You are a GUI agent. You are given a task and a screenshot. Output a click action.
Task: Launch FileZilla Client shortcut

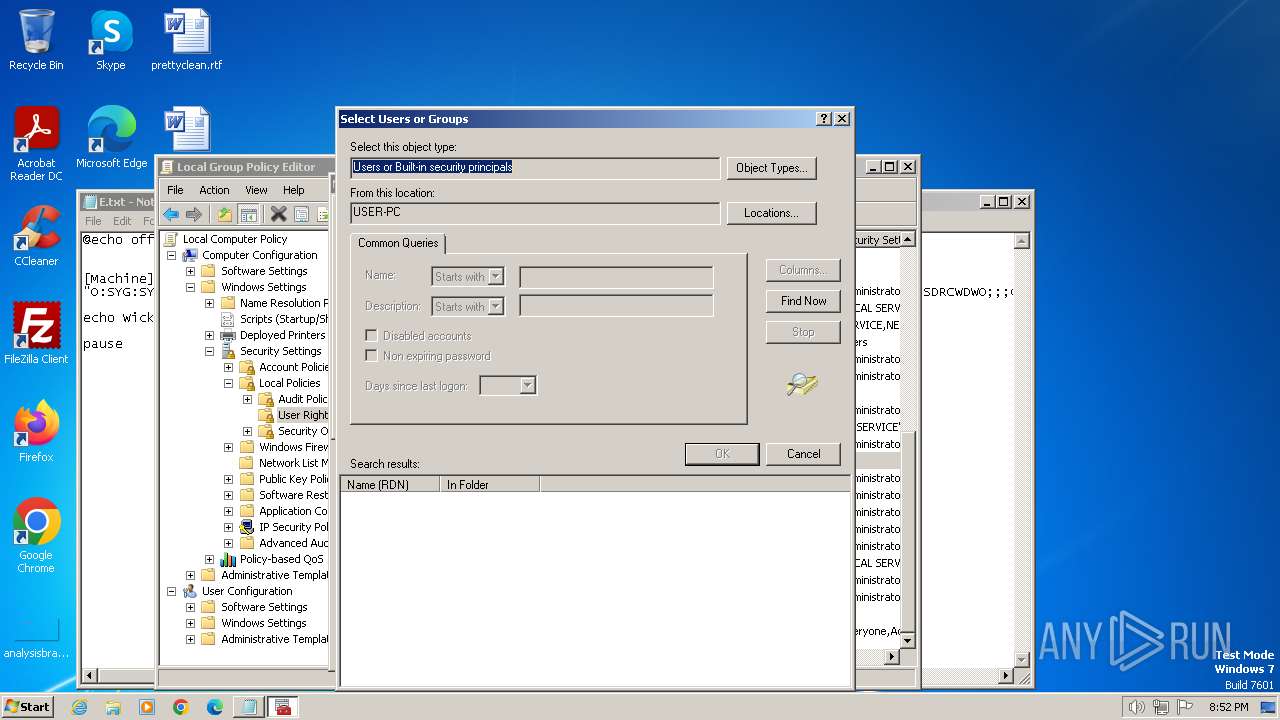click(x=36, y=334)
